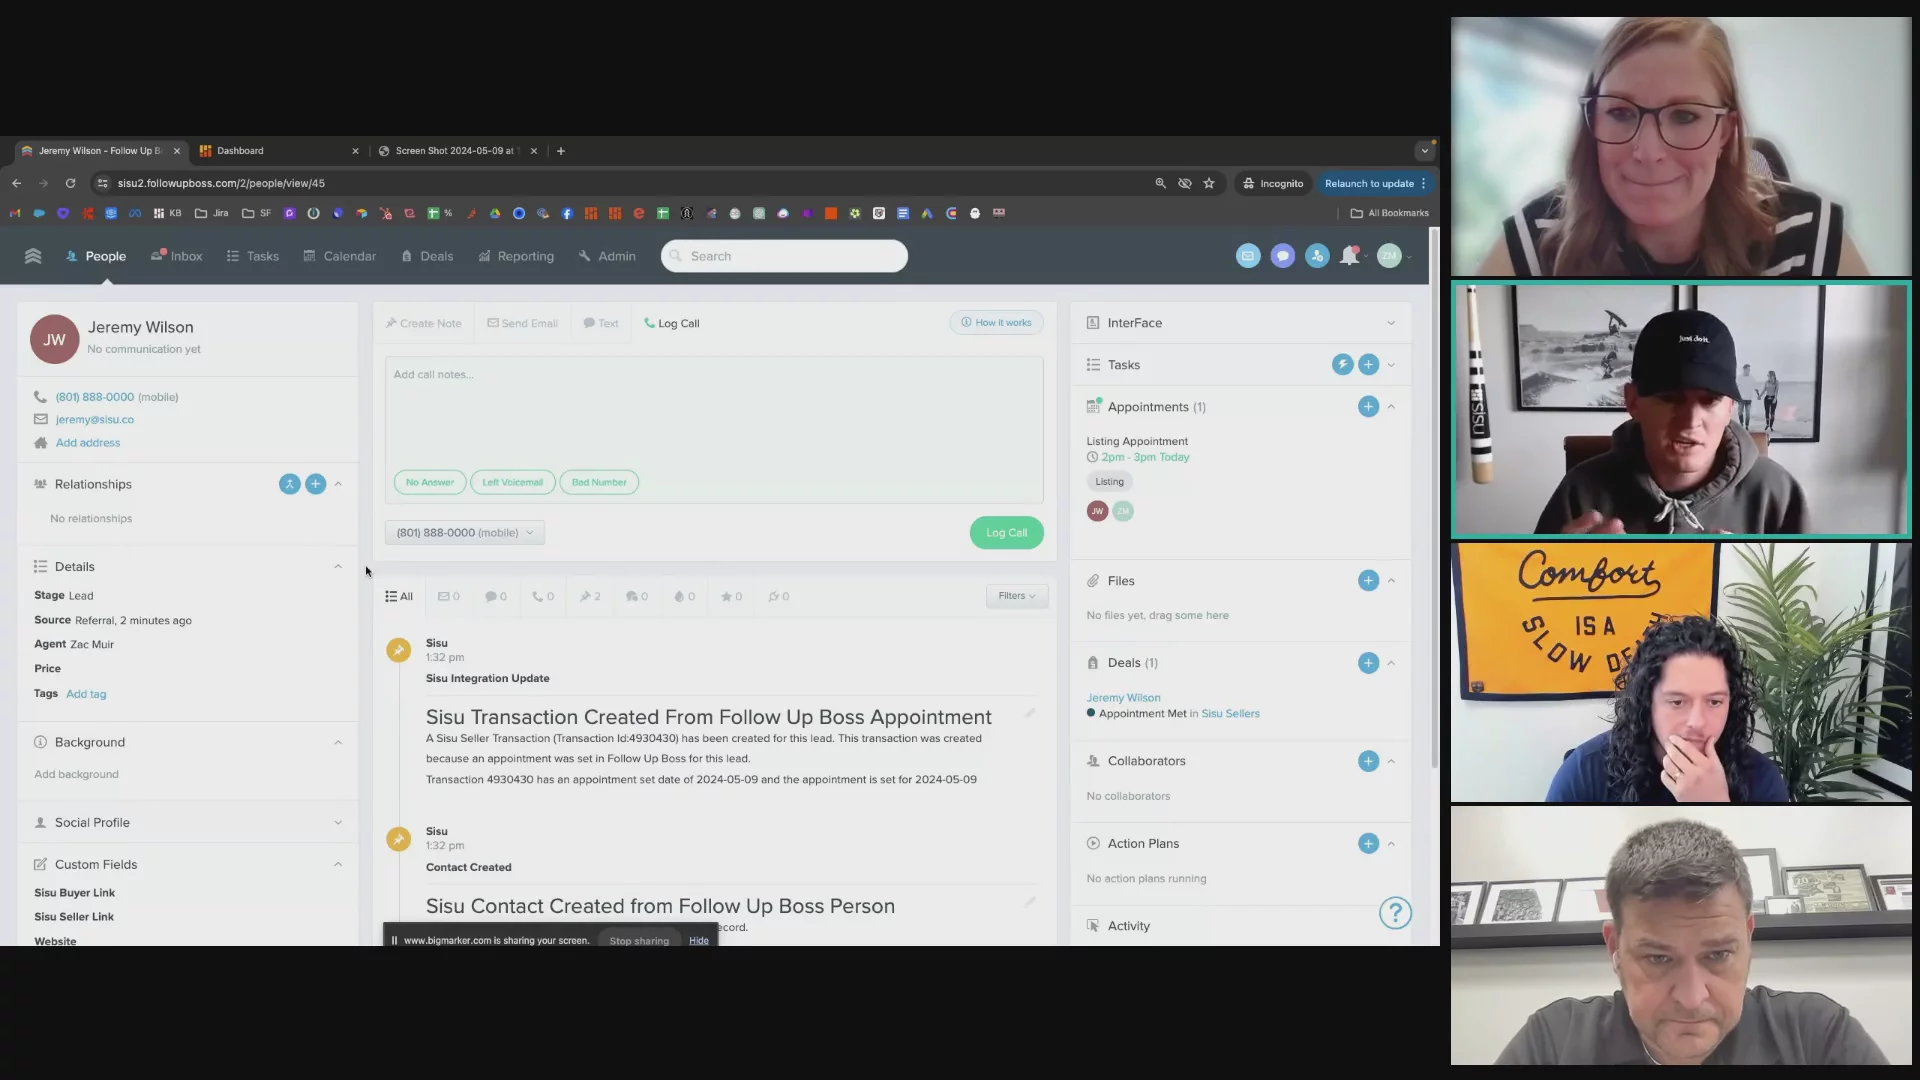The height and width of the screenshot is (1080, 1920).
Task: Expand the InterFace panel
Action: pos(1391,323)
